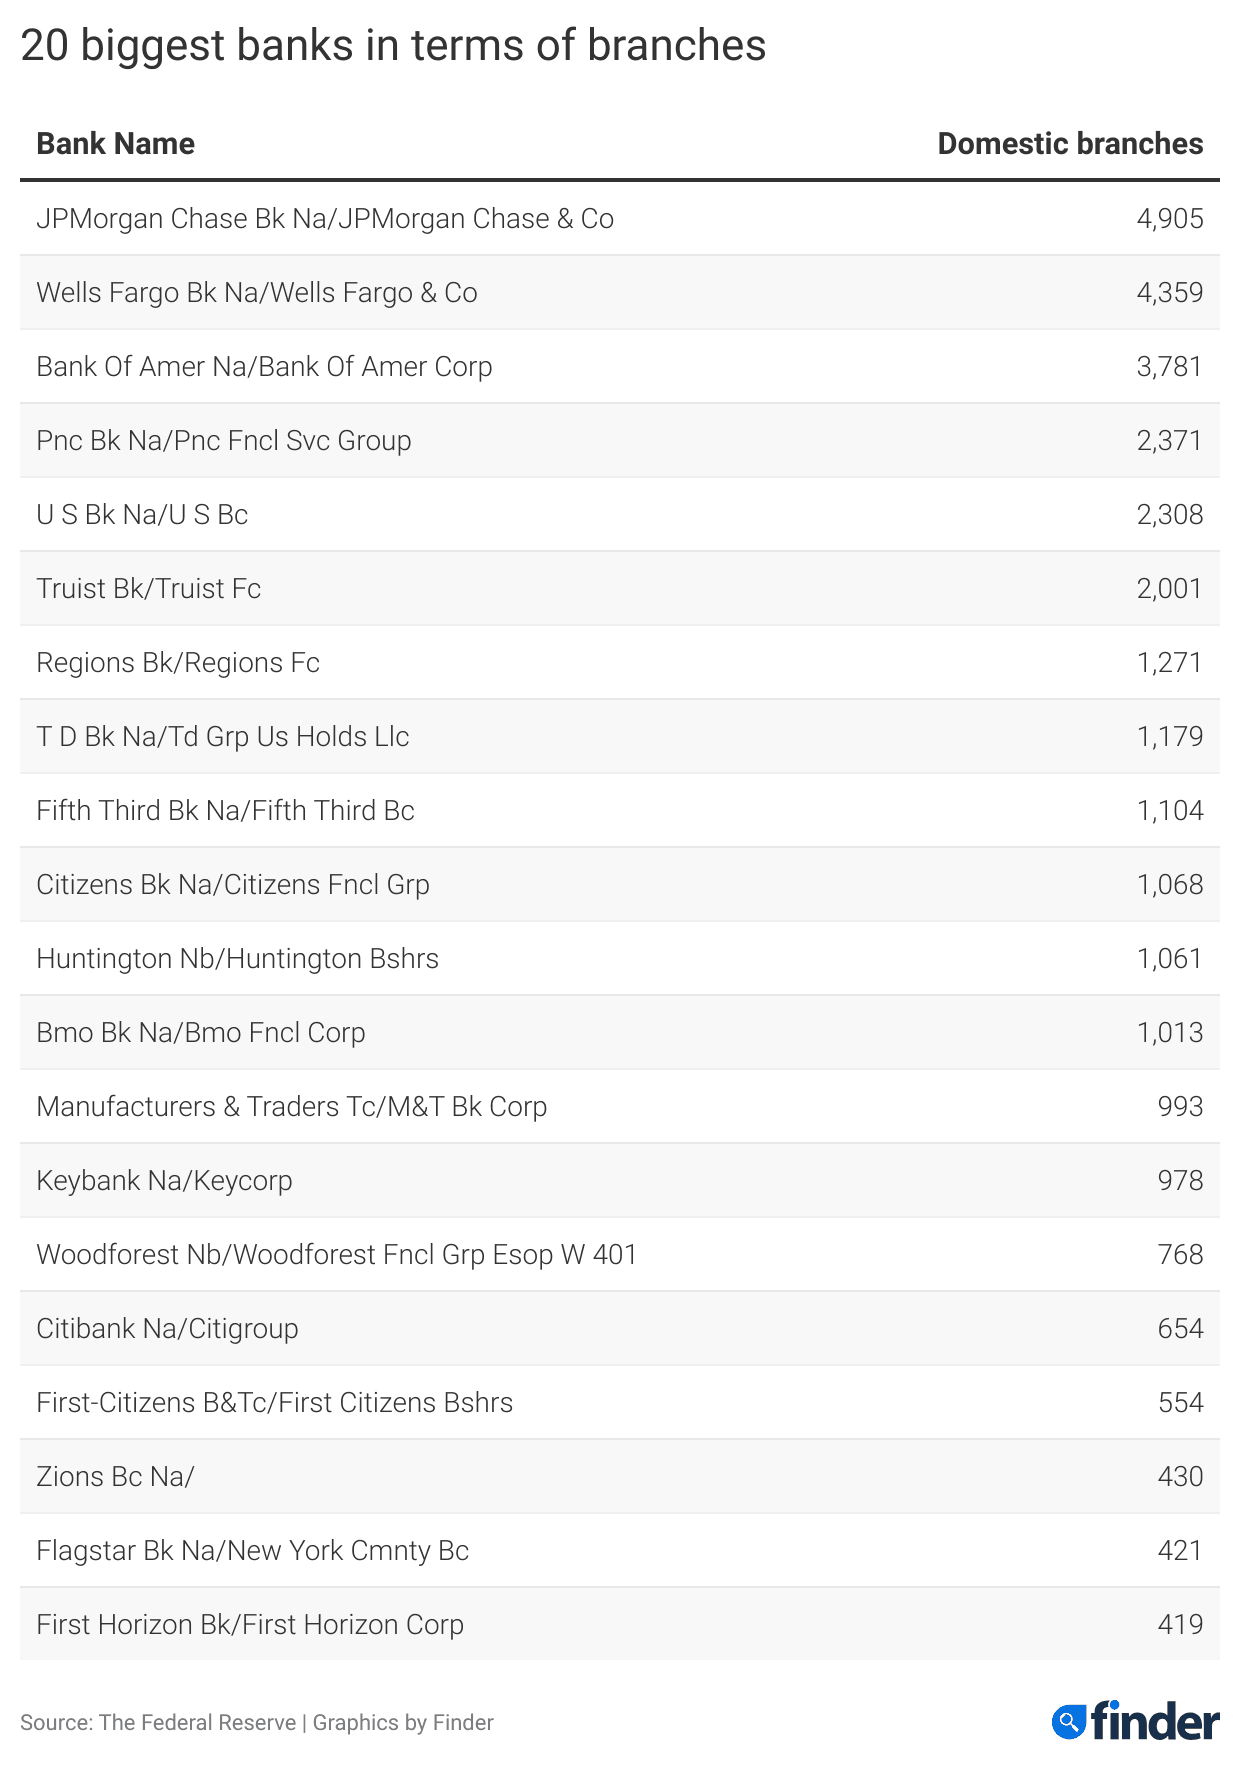Click the Finder magnifier logo icon
This screenshot has height=1766, width=1240.
pyautogui.click(x=1068, y=1721)
